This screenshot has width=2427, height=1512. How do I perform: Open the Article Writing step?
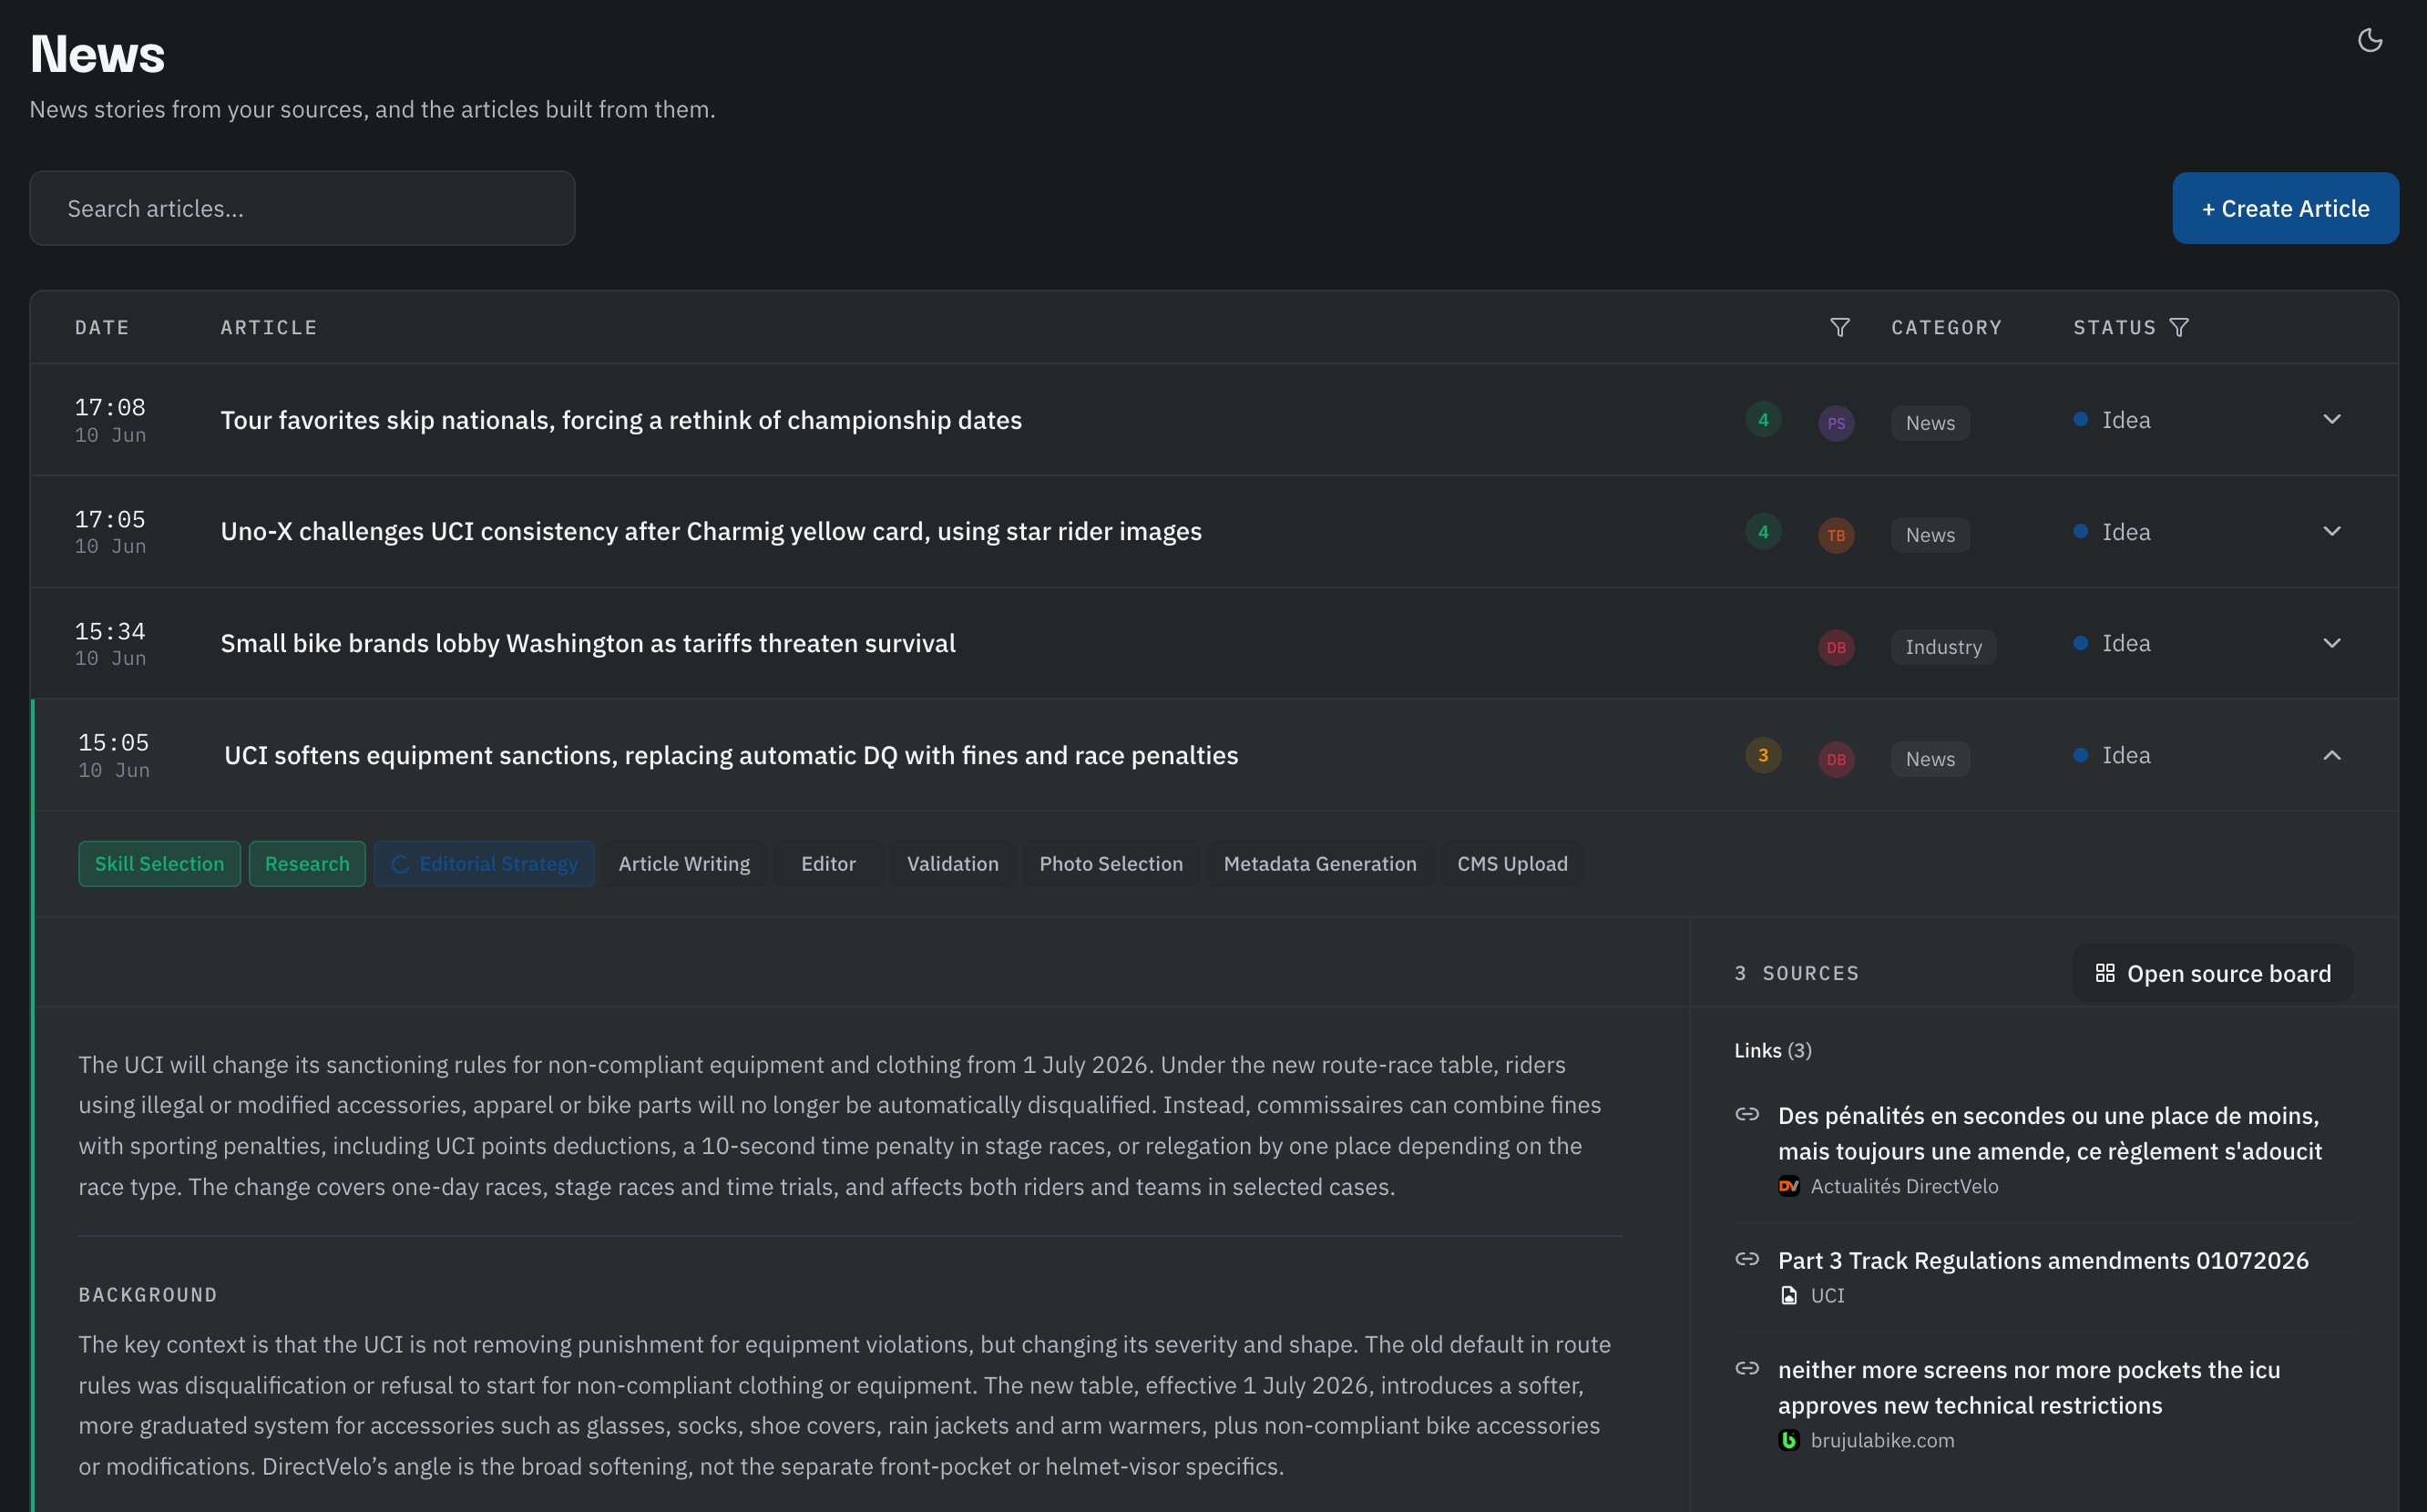pos(684,864)
